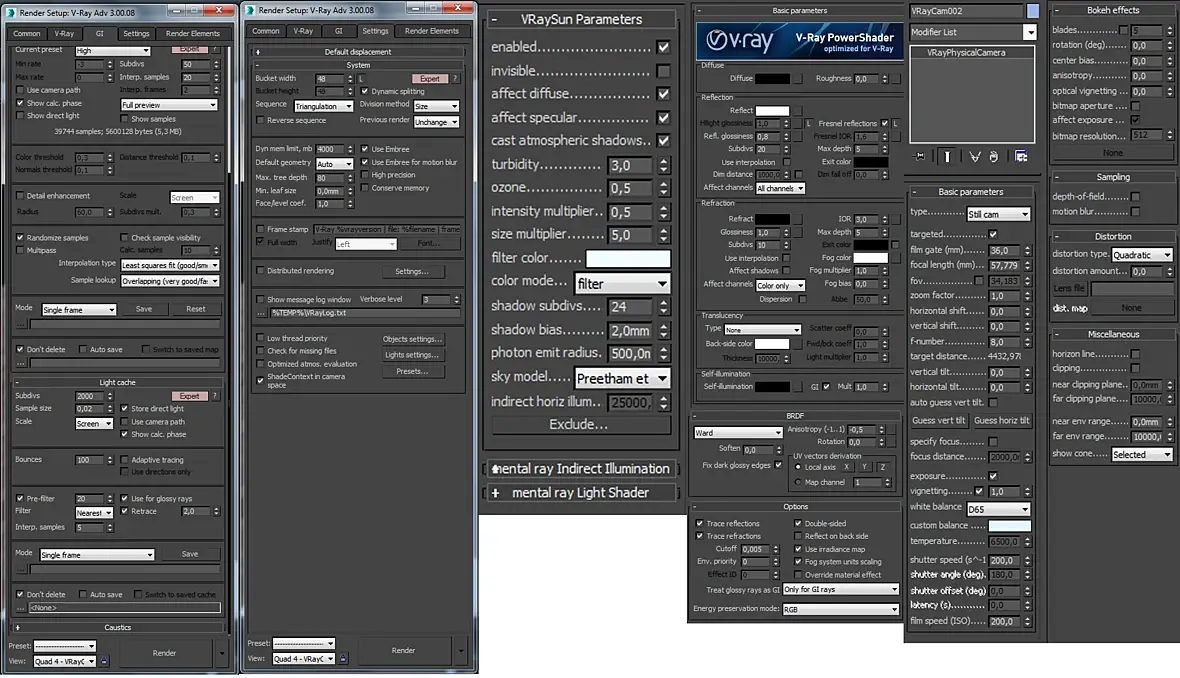
Task: Click map slot button next to Diffuse swatch
Action: coord(798,78)
